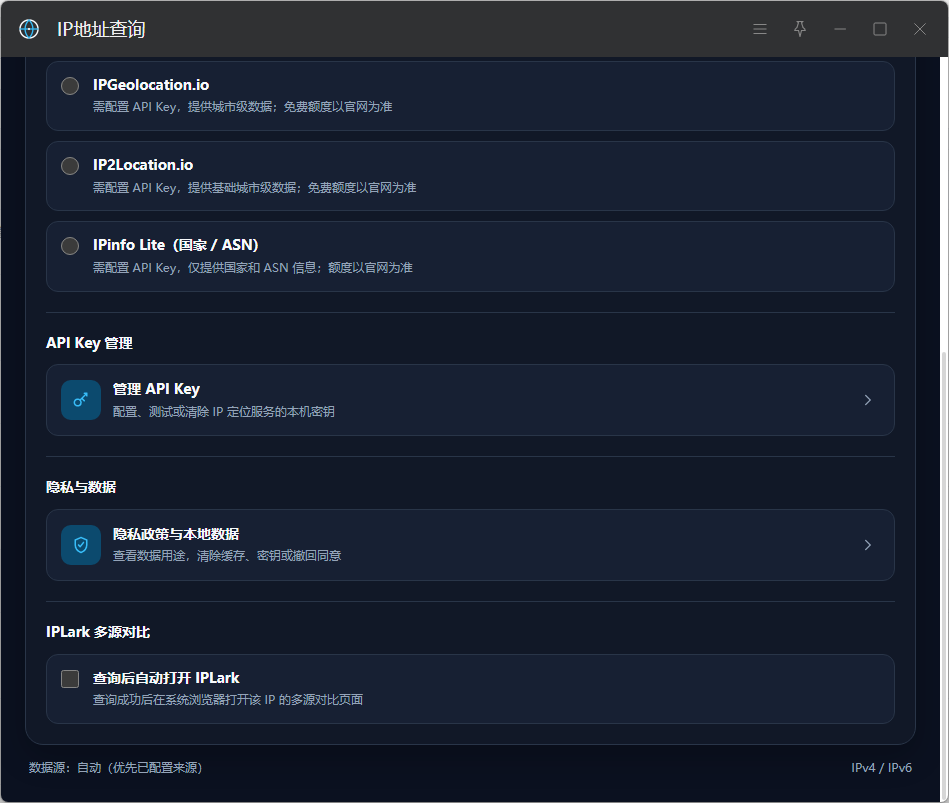The width and height of the screenshot is (949, 803).
Task: Choose the IPinfo Lite radio option
Action: coord(70,246)
